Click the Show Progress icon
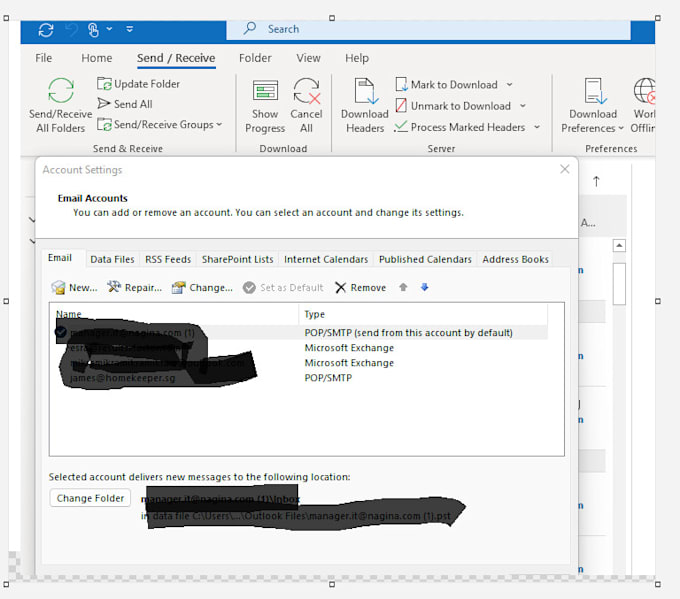Viewport: 680px width, 599px height. 265,90
